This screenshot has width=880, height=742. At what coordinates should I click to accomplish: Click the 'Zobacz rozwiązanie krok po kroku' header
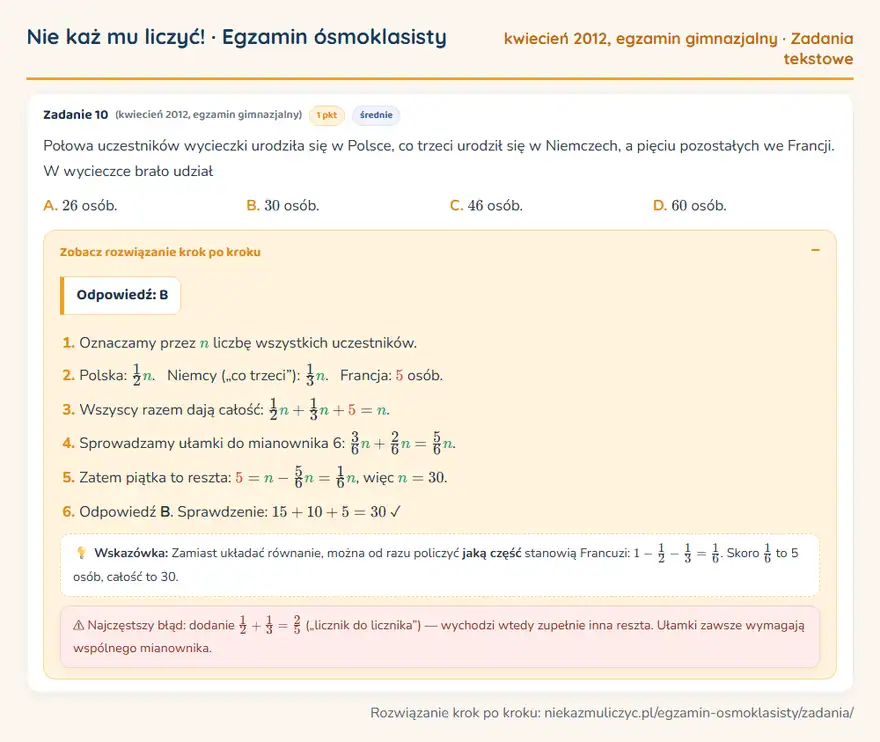(x=160, y=252)
